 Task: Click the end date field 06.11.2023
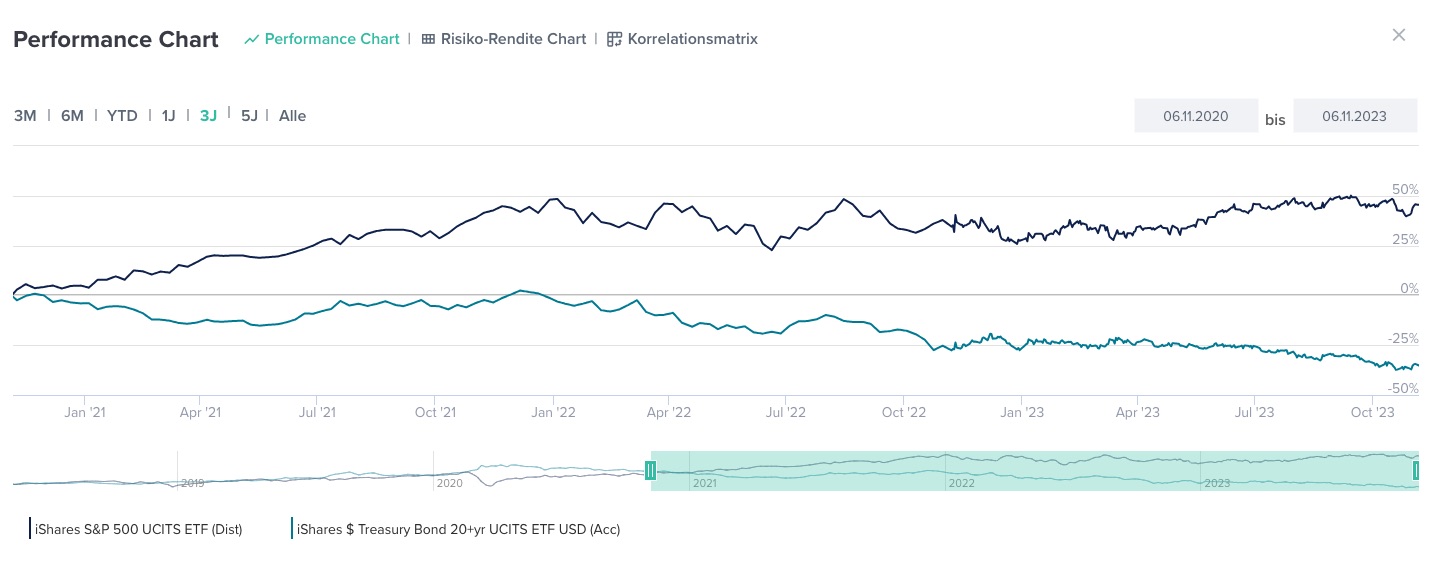click(1354, 116)
